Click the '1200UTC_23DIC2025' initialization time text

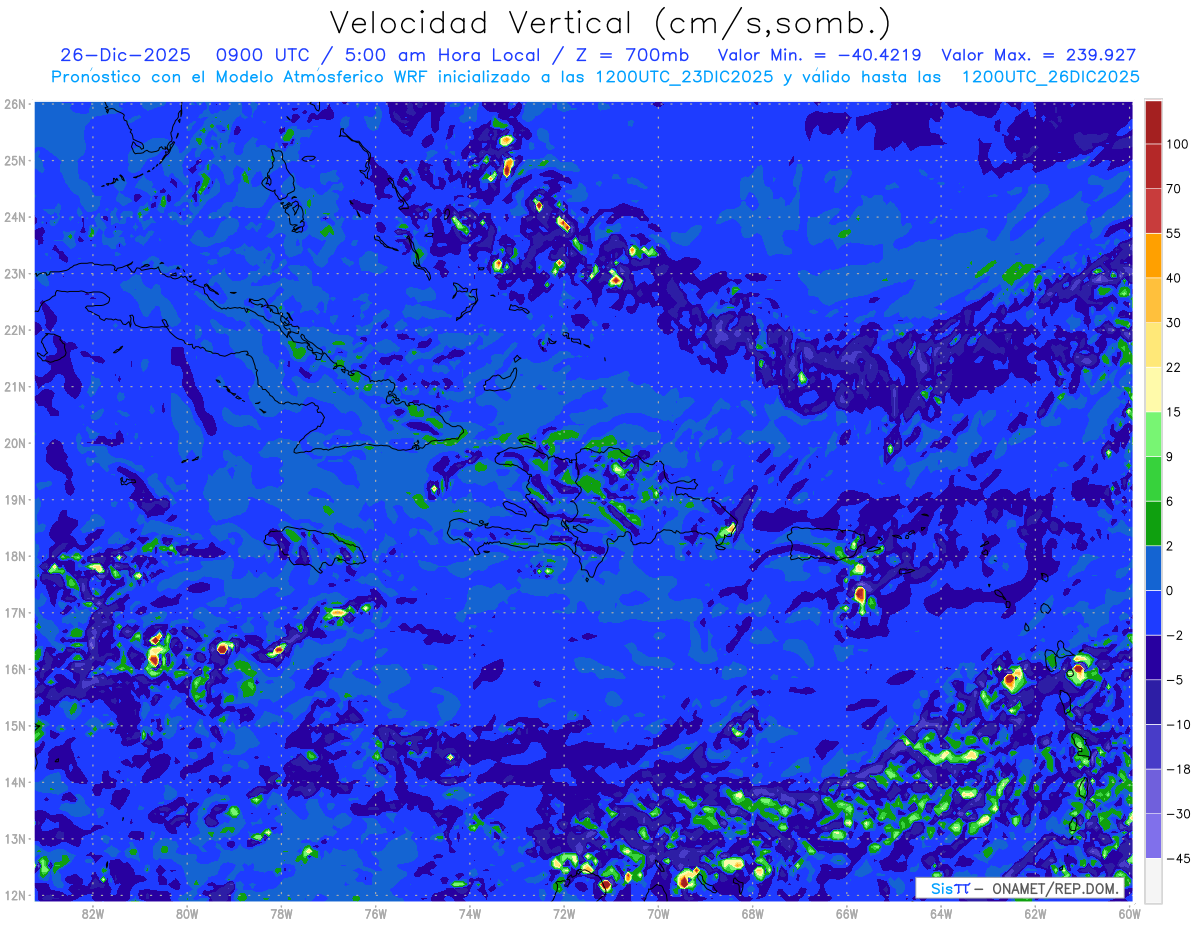(684, 77)
